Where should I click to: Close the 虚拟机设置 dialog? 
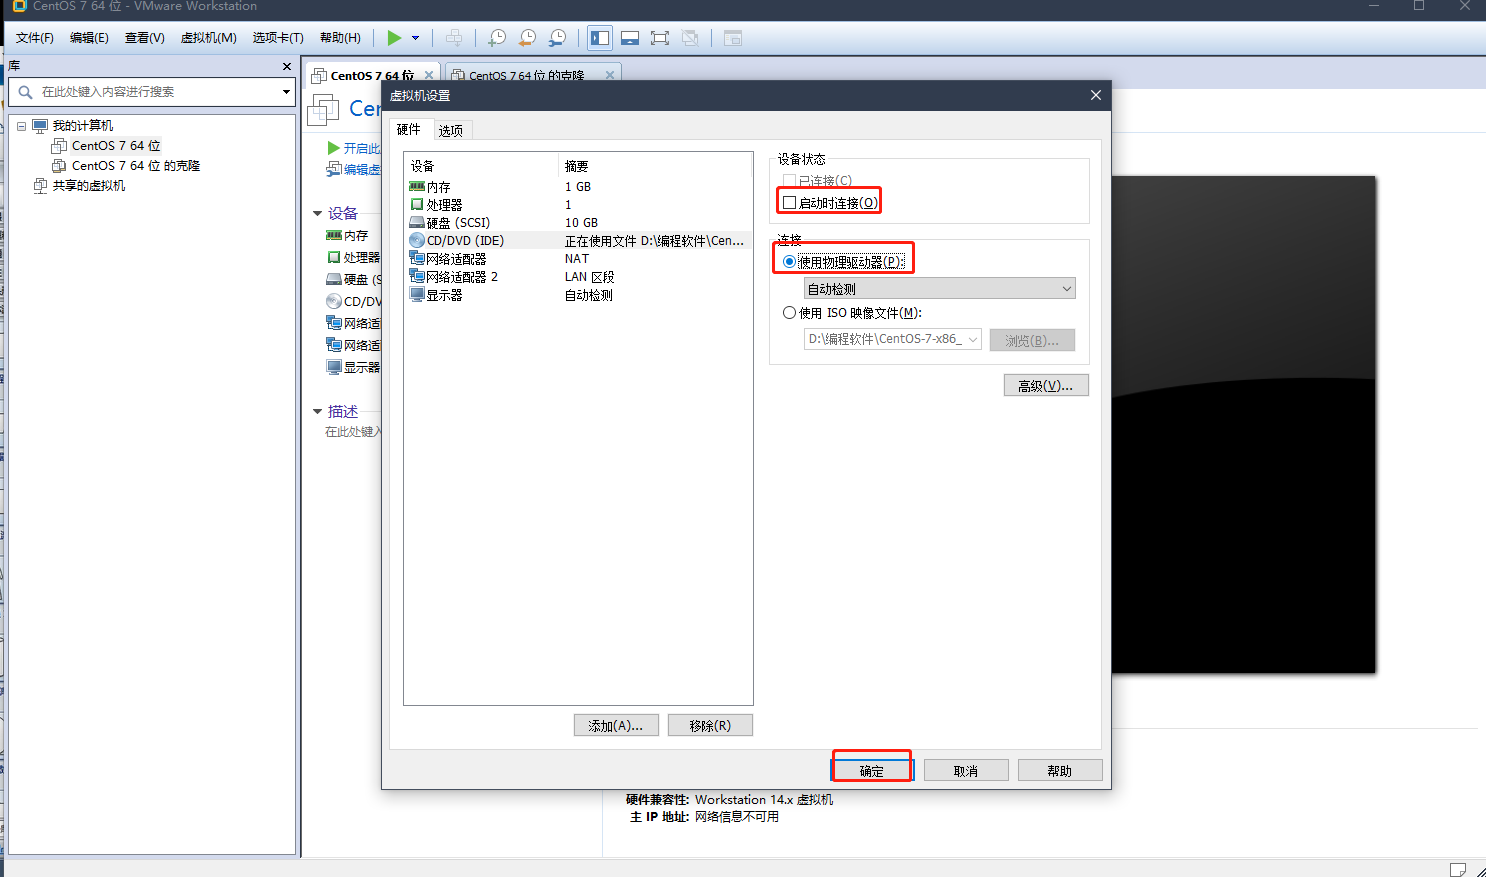1096,95
